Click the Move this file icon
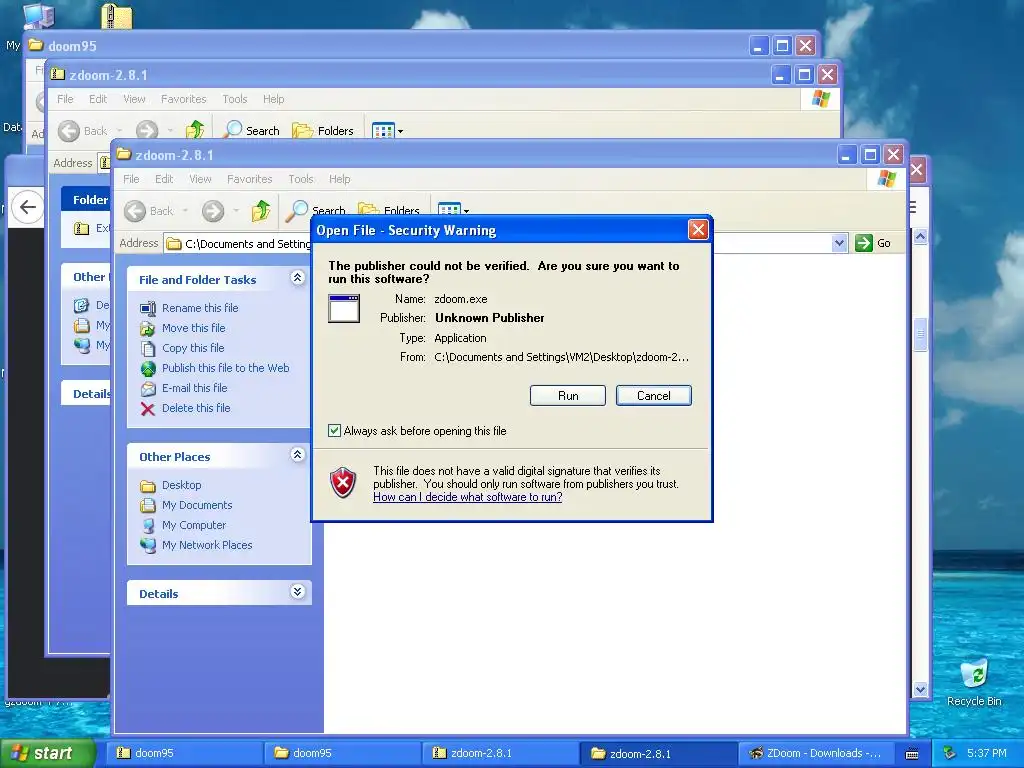The width and height of the screenshot is (1024, 768). coord(148,328)
